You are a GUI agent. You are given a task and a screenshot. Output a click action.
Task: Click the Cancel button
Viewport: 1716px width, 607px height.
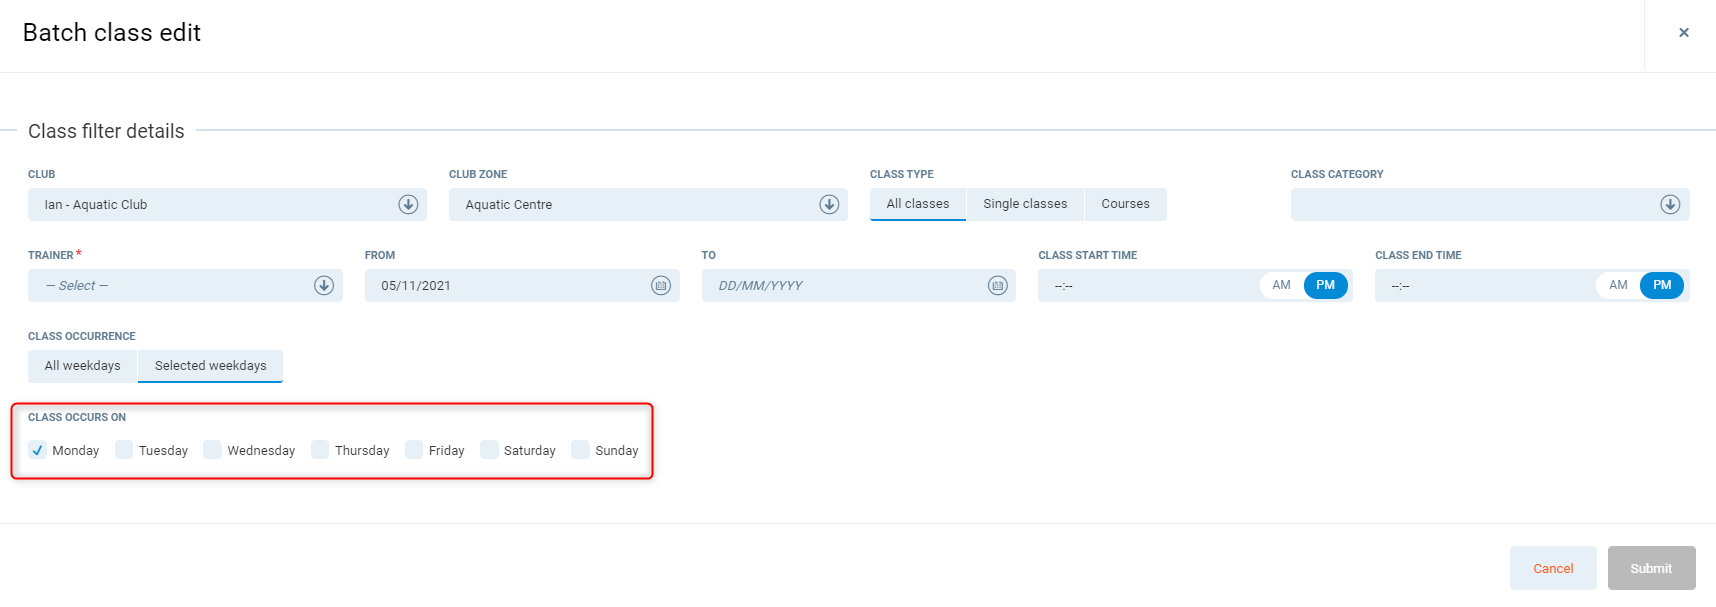[x=1552, y=568]
